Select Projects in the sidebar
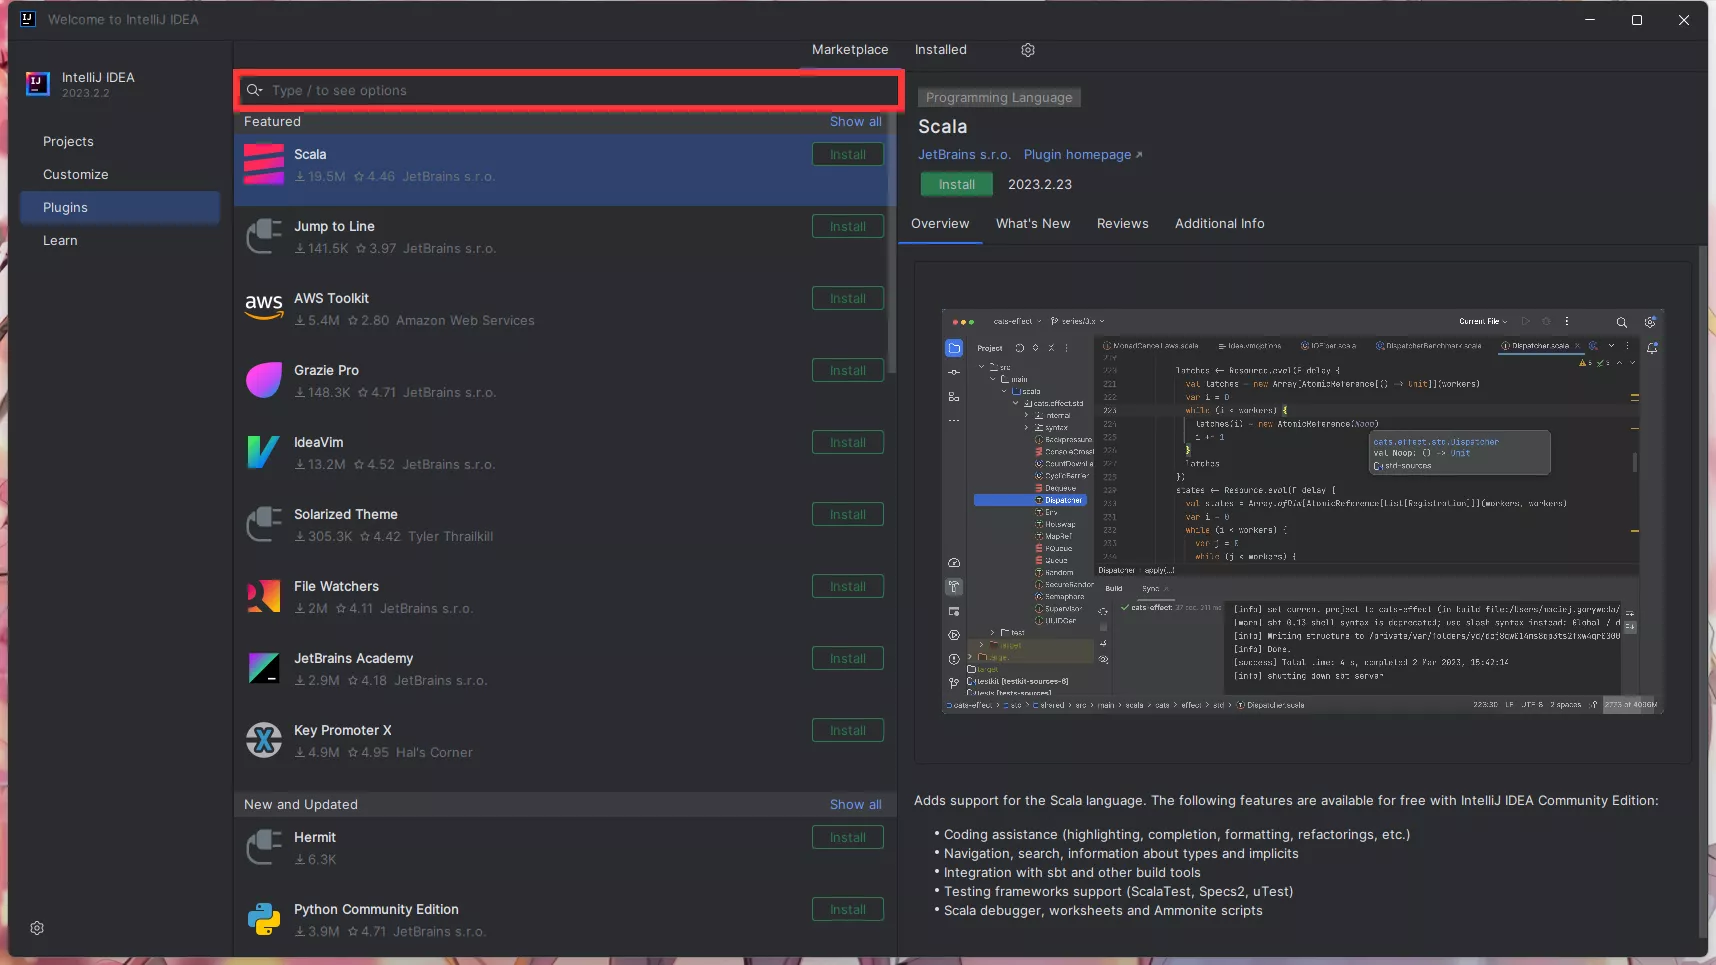The width and height of the screenshot is (1716, 965). tap(68, 142)
